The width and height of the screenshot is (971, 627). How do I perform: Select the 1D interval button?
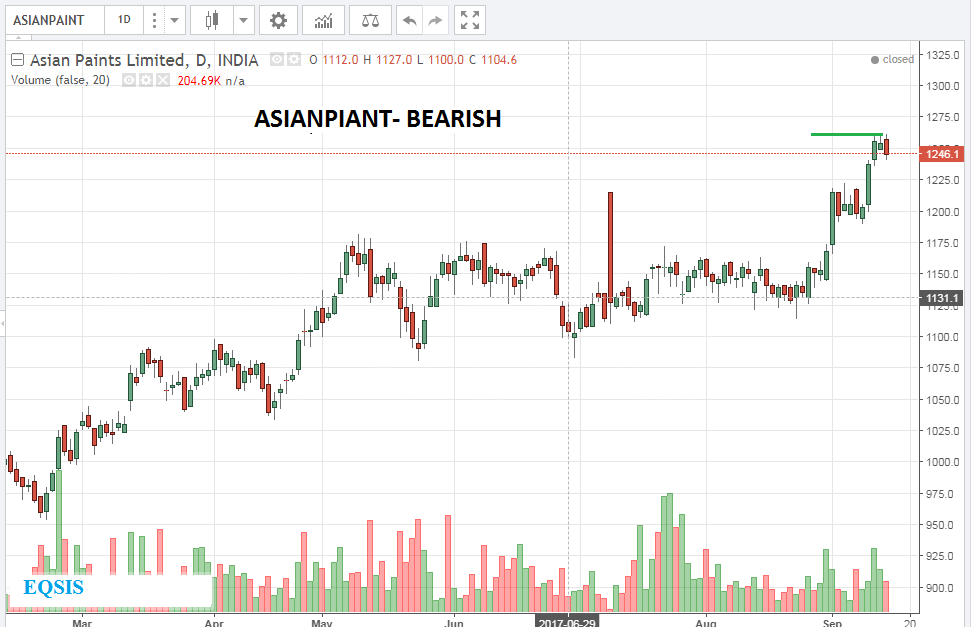coord(124,20)
